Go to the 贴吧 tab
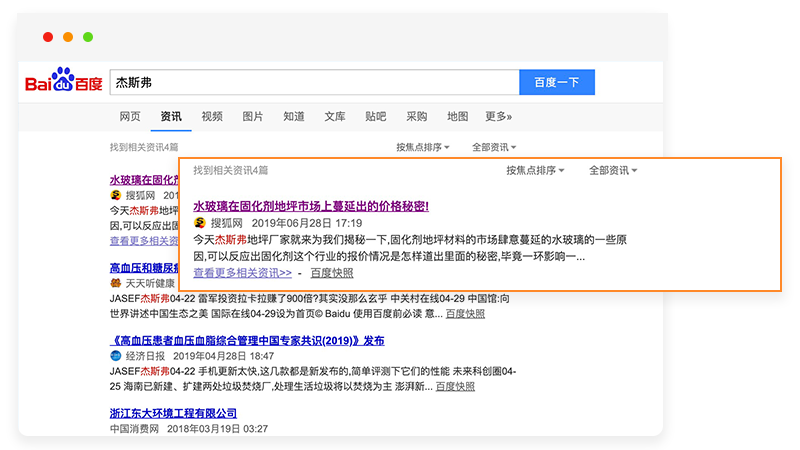800x450 pixels. (376, 116)
